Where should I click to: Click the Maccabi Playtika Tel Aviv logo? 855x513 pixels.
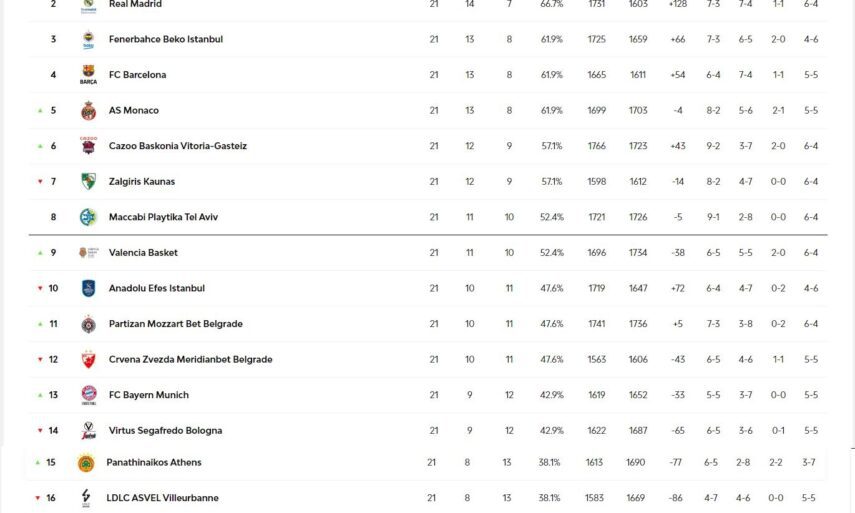click(x=88, y=217)
